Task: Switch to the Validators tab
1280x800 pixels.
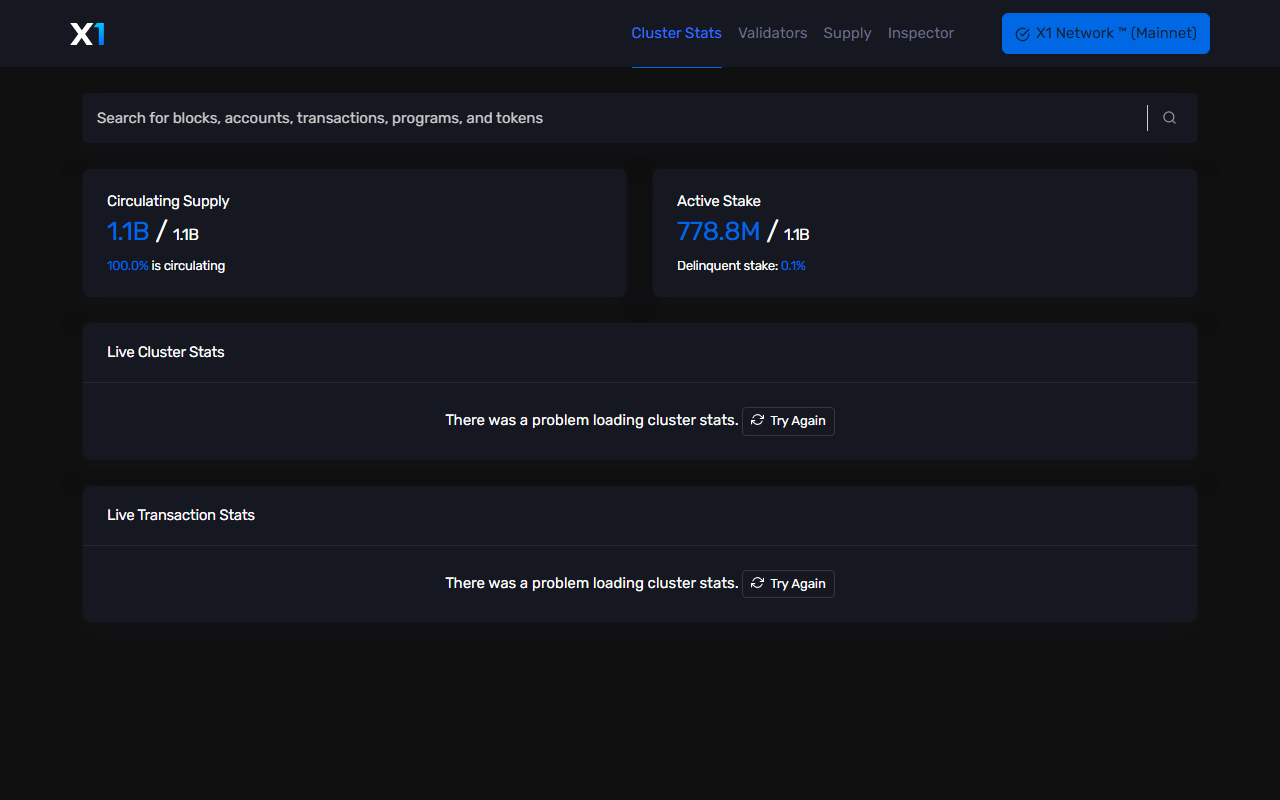Action: pos(772,33)
